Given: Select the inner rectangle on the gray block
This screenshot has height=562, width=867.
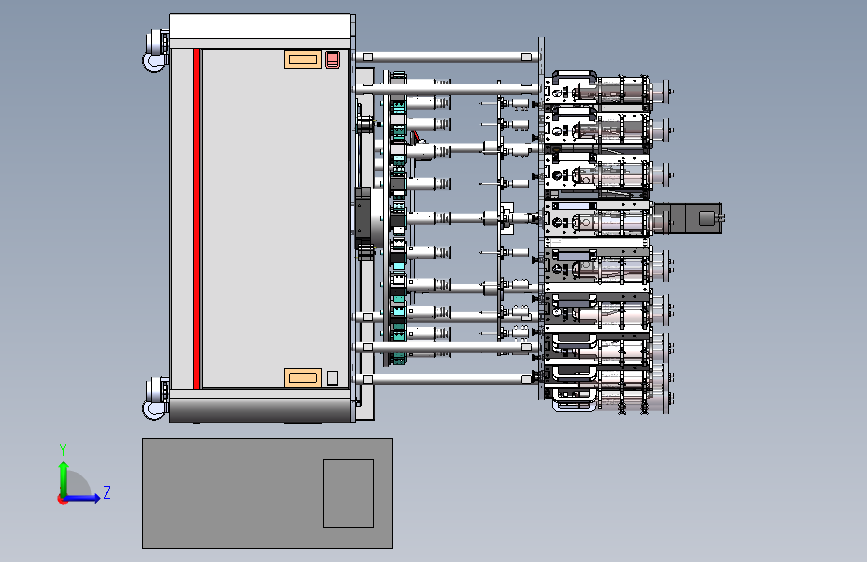Looking at the screenshot, I should click(x=348, y=493).
